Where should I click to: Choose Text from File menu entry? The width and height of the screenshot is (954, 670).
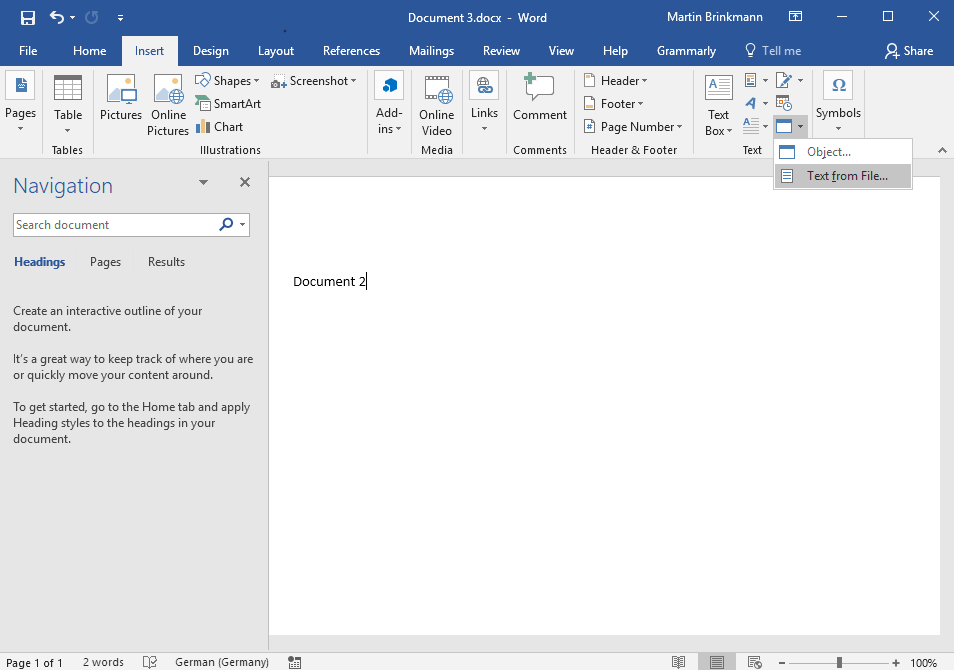pyautogui.click(x=846, y=176)
